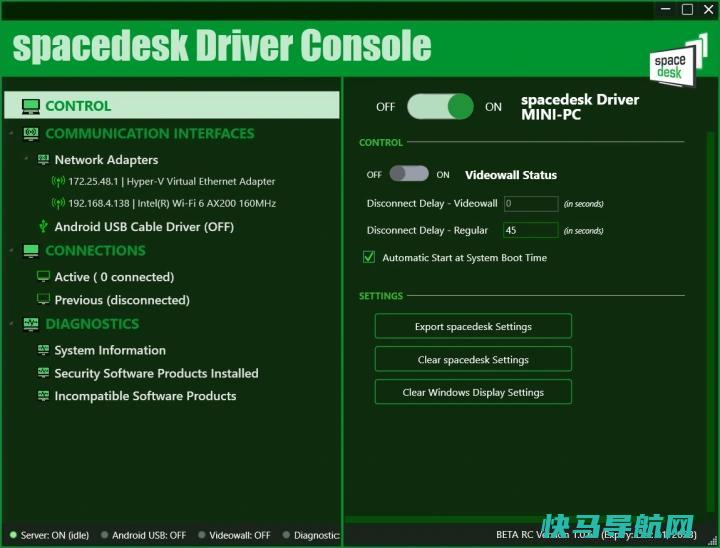Viewport: 720px width, 548px height.
Task: Click the Server: ON (idle) status text
Action: (x=55, y=535)
